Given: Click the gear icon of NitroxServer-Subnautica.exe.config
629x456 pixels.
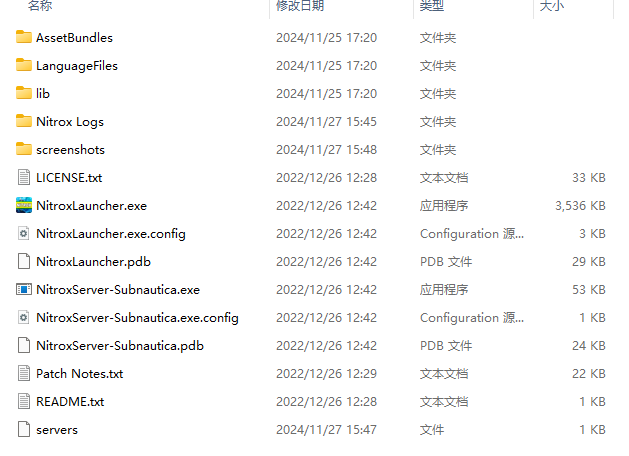Looking at the screenshot, I should pyautogui.click(x=24, y=318).
